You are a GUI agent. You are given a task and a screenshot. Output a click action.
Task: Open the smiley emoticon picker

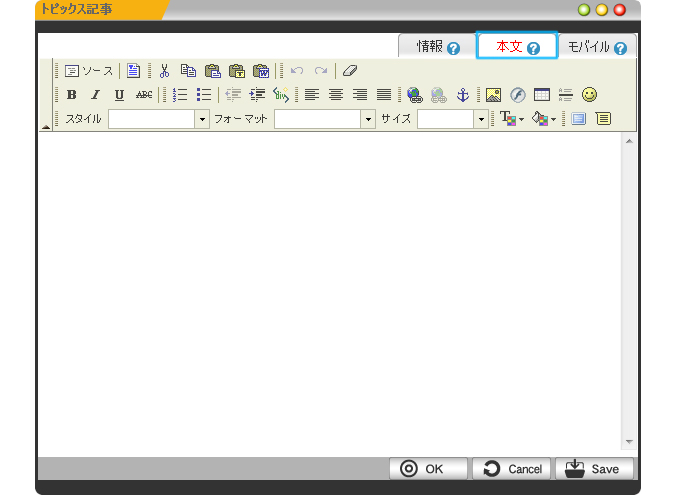pos(589,95)
